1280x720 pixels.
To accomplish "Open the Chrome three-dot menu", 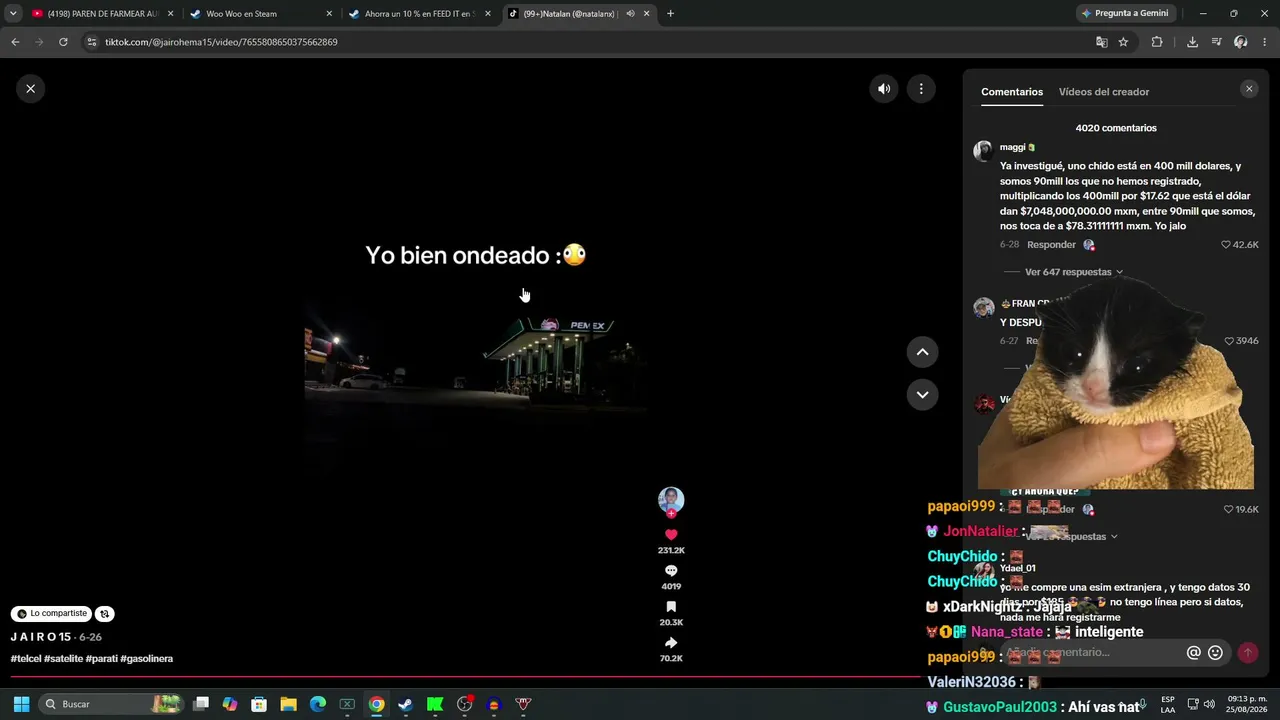I will (x=1265, y=42).
